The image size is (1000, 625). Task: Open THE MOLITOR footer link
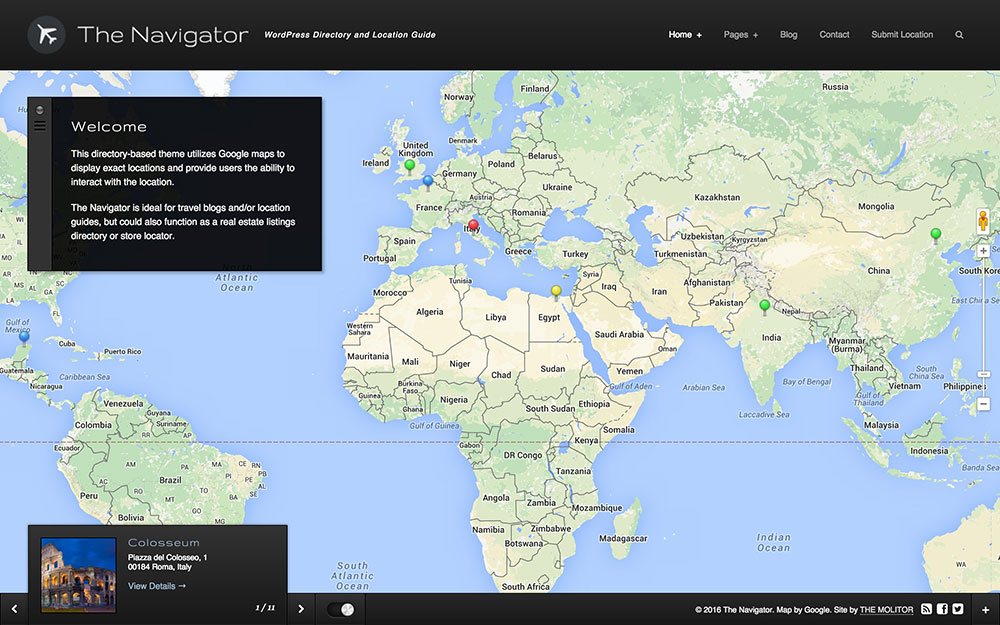pyautogui.click(x=886, y=610)
